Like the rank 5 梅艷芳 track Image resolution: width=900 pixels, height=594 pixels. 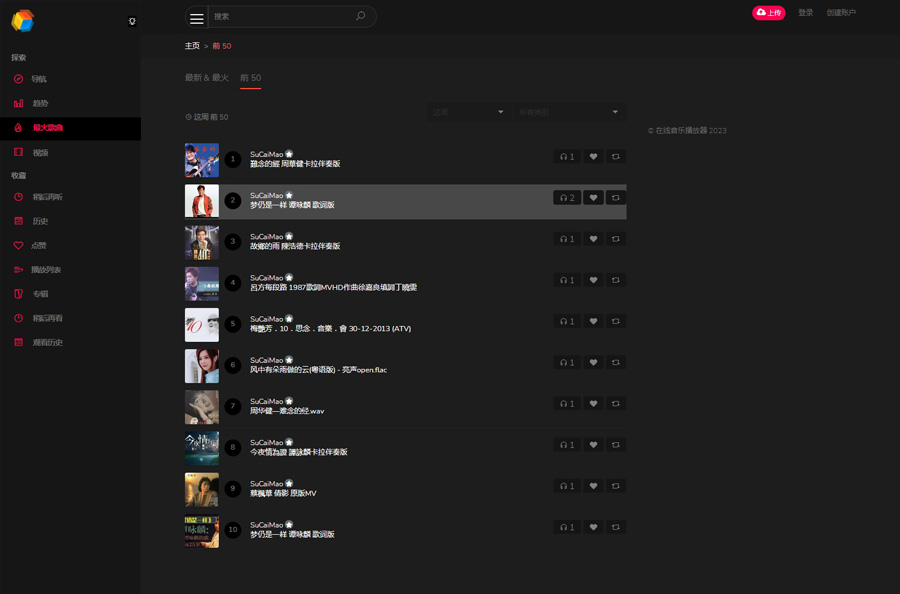point(593,321)
